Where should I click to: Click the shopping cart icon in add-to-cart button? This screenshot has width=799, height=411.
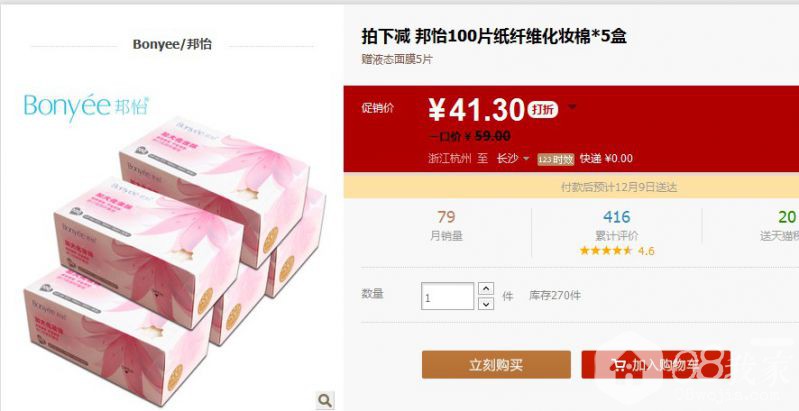click(618, 366)
